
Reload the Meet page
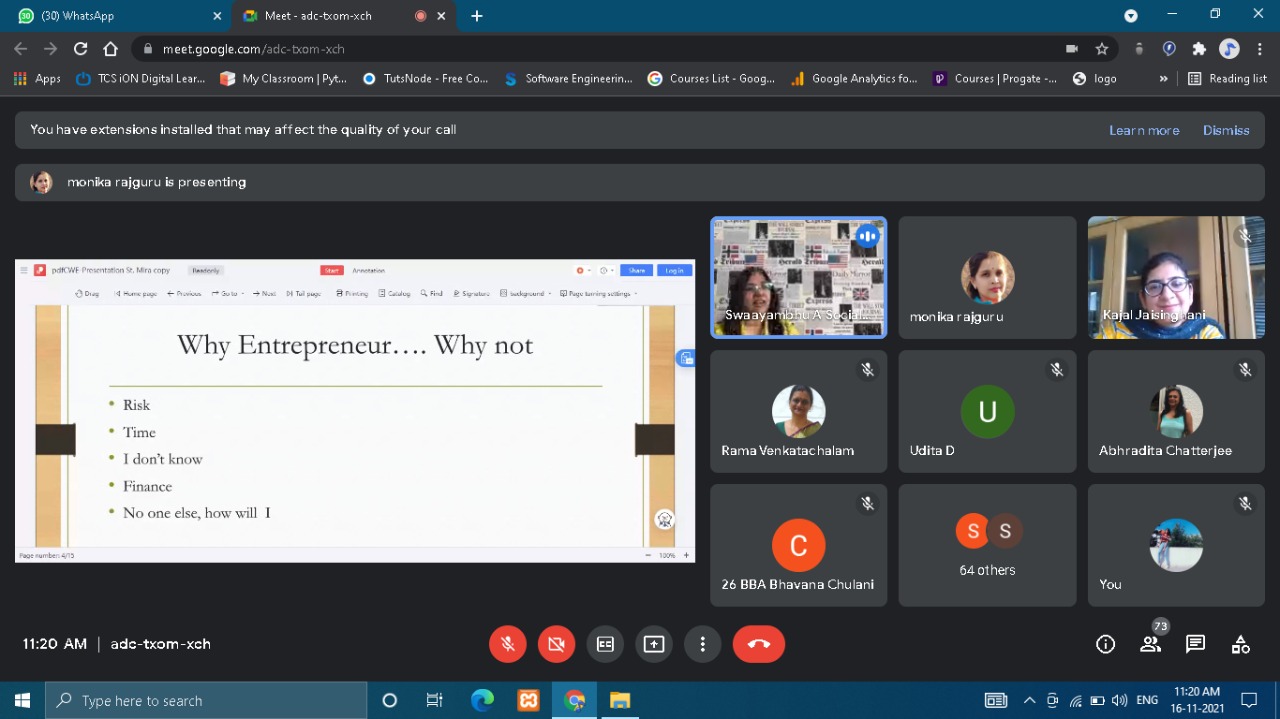pyautogui.click(x=81, y=49)
